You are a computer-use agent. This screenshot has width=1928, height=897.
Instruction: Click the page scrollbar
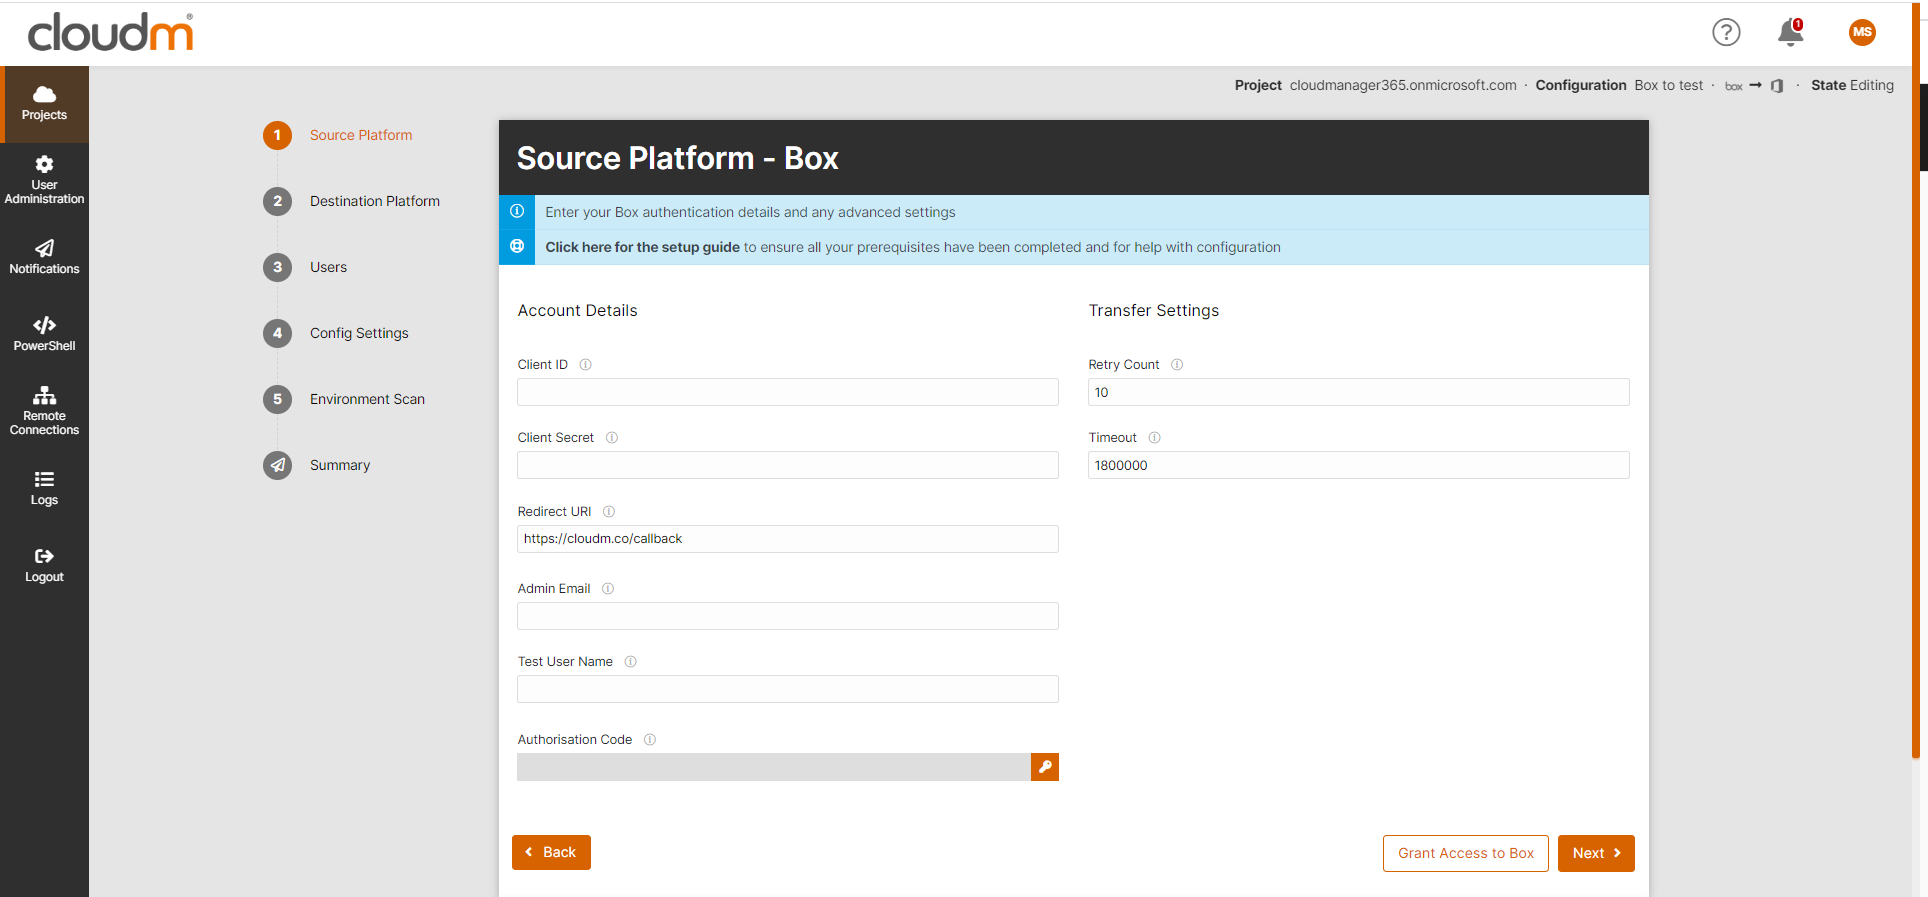(1914, 380)
